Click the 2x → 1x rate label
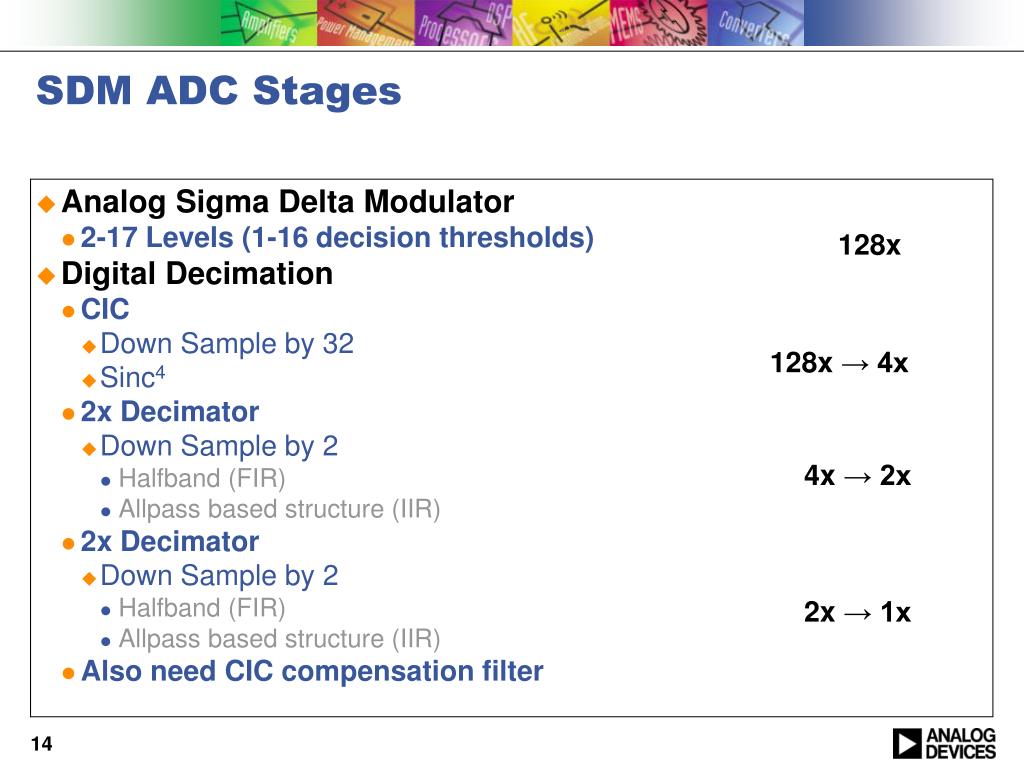The width and height of the screenshot is (1024, 768). [857, 613]
